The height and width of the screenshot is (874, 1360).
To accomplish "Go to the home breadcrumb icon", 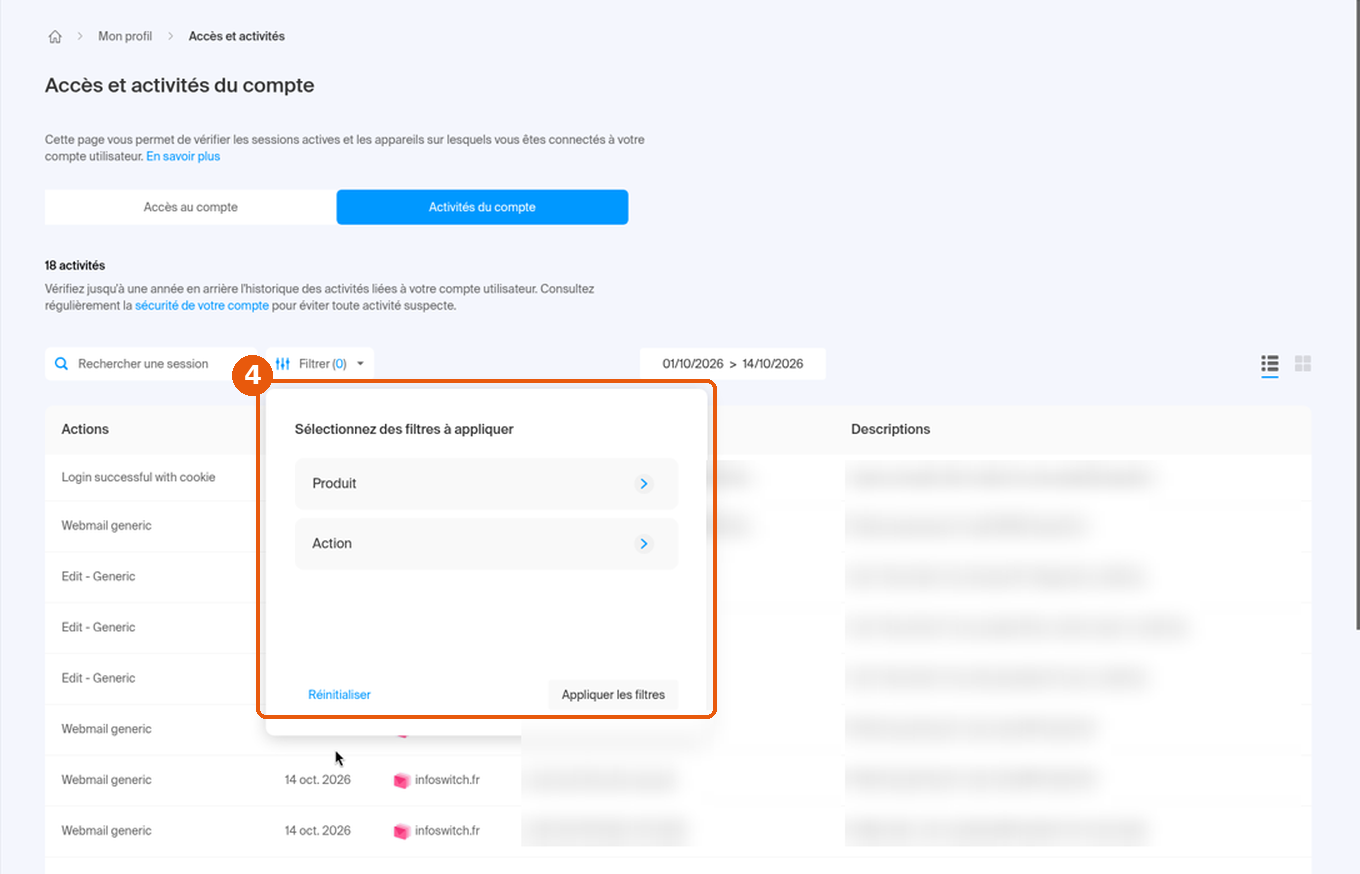I will pos(55,37).
